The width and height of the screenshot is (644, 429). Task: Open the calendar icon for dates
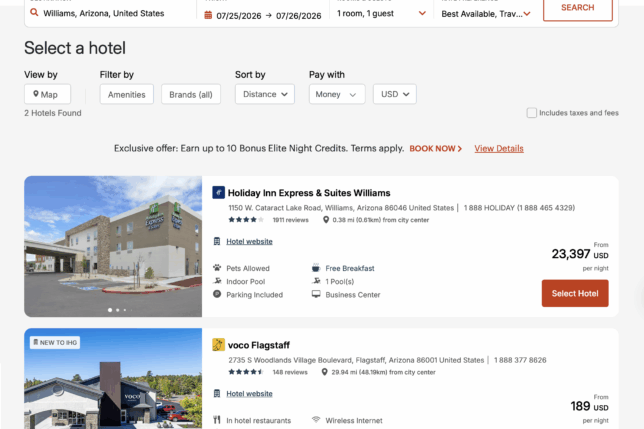coord(208,15)
